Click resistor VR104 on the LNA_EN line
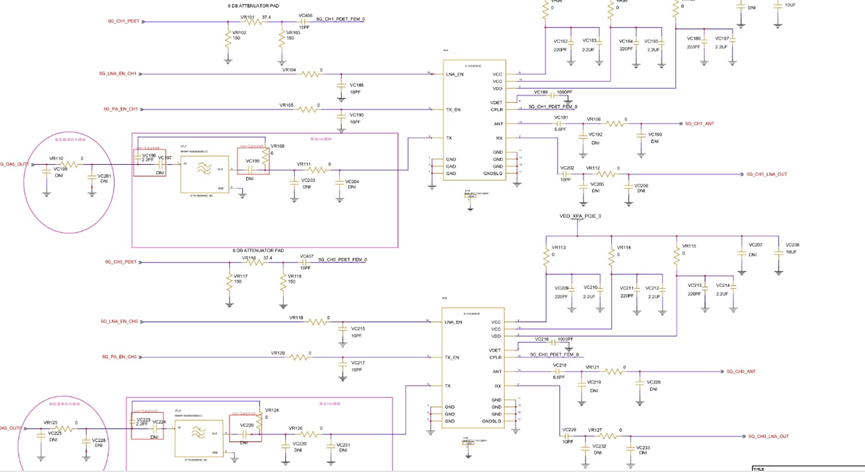Image resolution: width=865 pixels, height=472 pixels. (x=318, y=74)
